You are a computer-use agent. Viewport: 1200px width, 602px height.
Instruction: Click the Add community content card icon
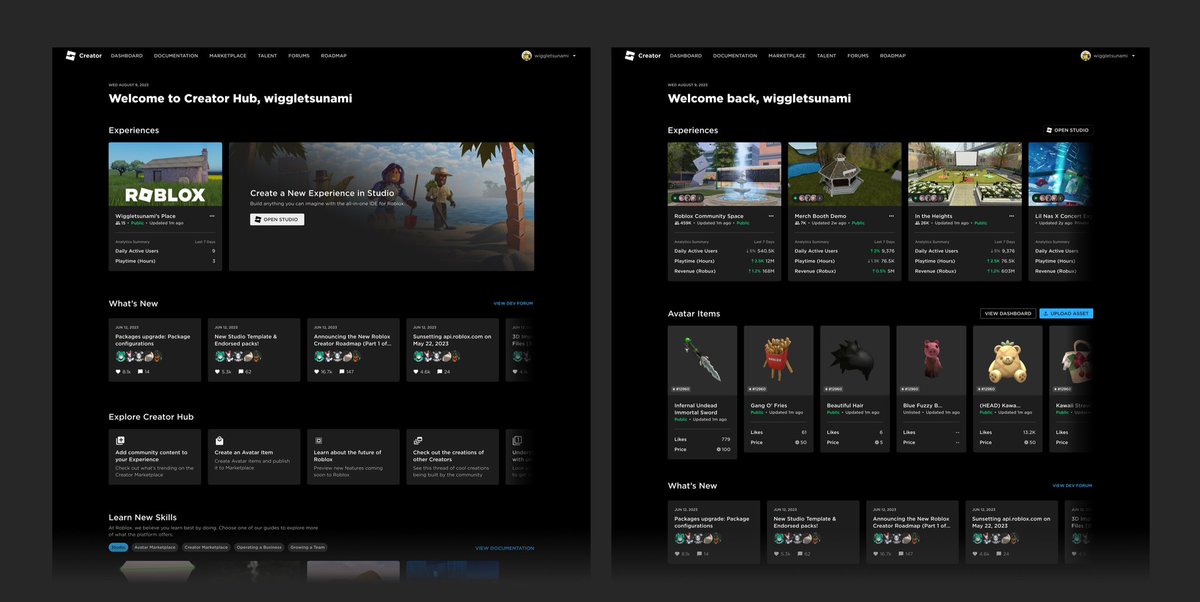click(120, 440)
